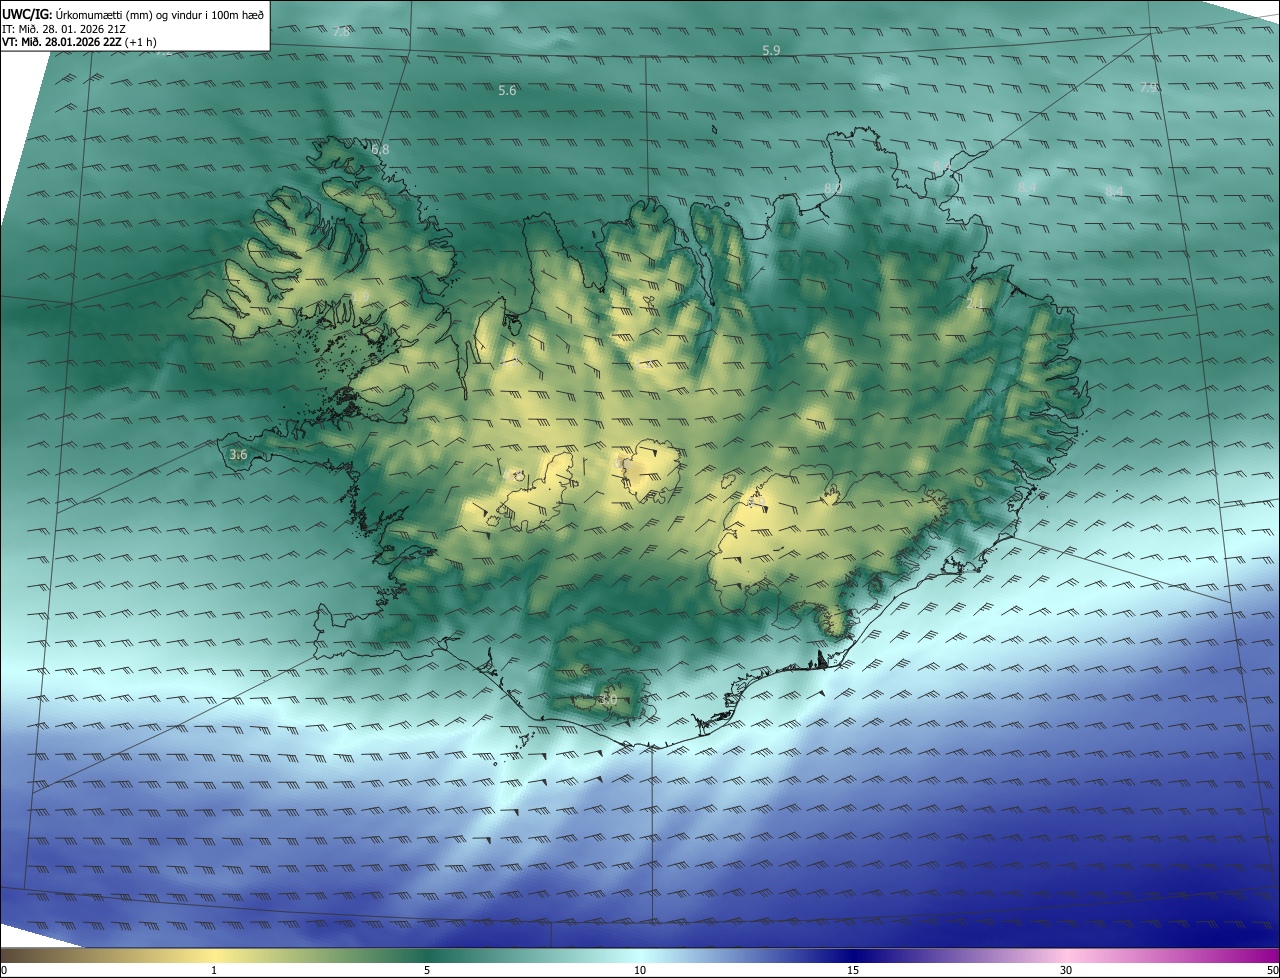Screen dimensions: 1280x978
Task: Click the '50' tick label on the colour scale
Action: click(1272, 970)
